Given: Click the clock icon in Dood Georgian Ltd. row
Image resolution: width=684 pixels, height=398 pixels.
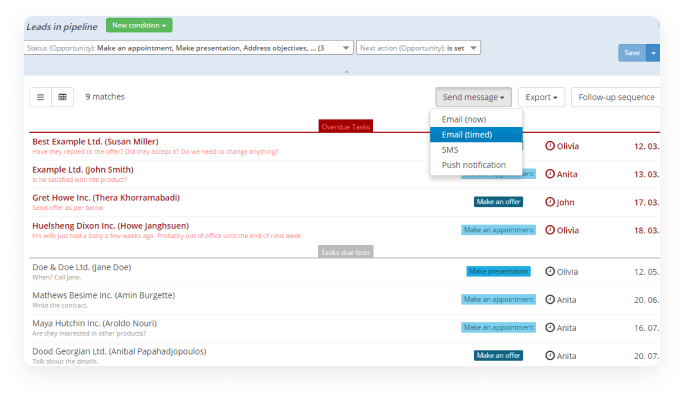Looking at the screenshot, I should pos(550,355).
